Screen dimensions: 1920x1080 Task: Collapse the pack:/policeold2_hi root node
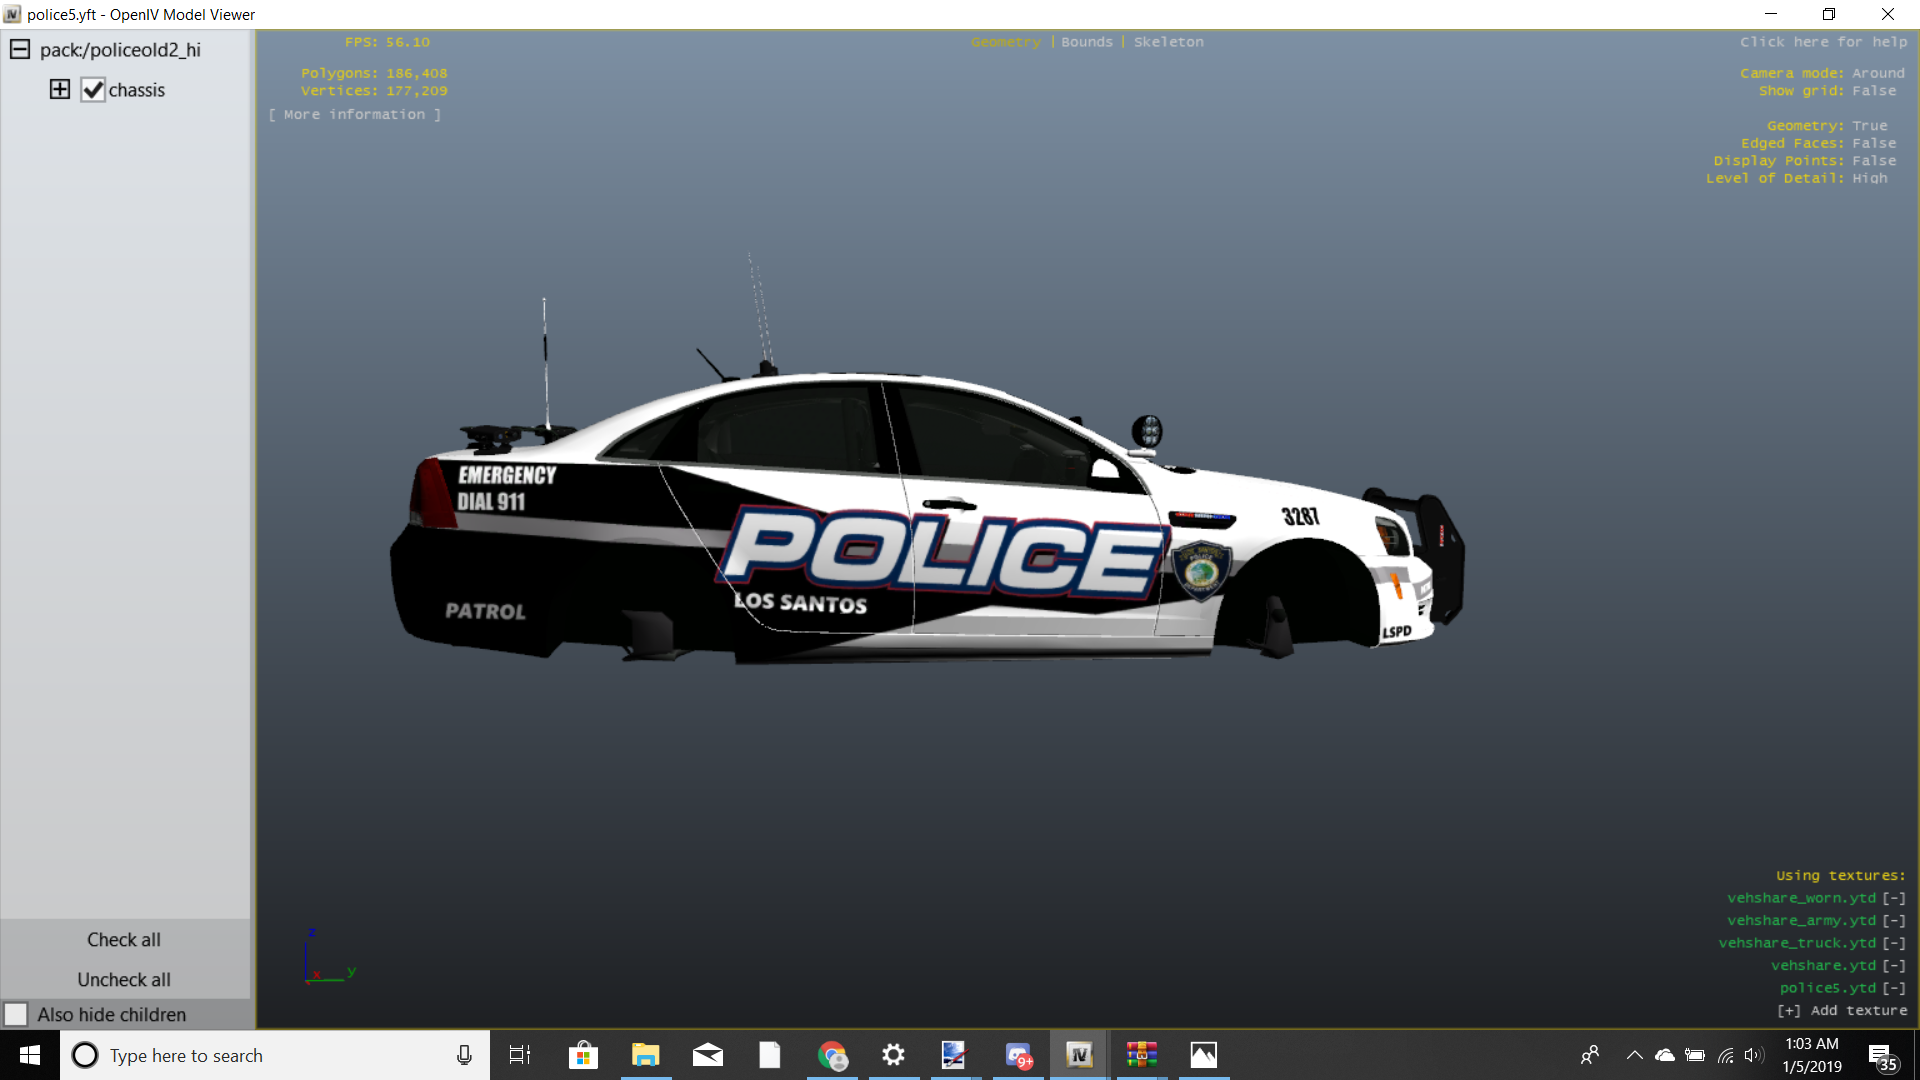(20, 49)
